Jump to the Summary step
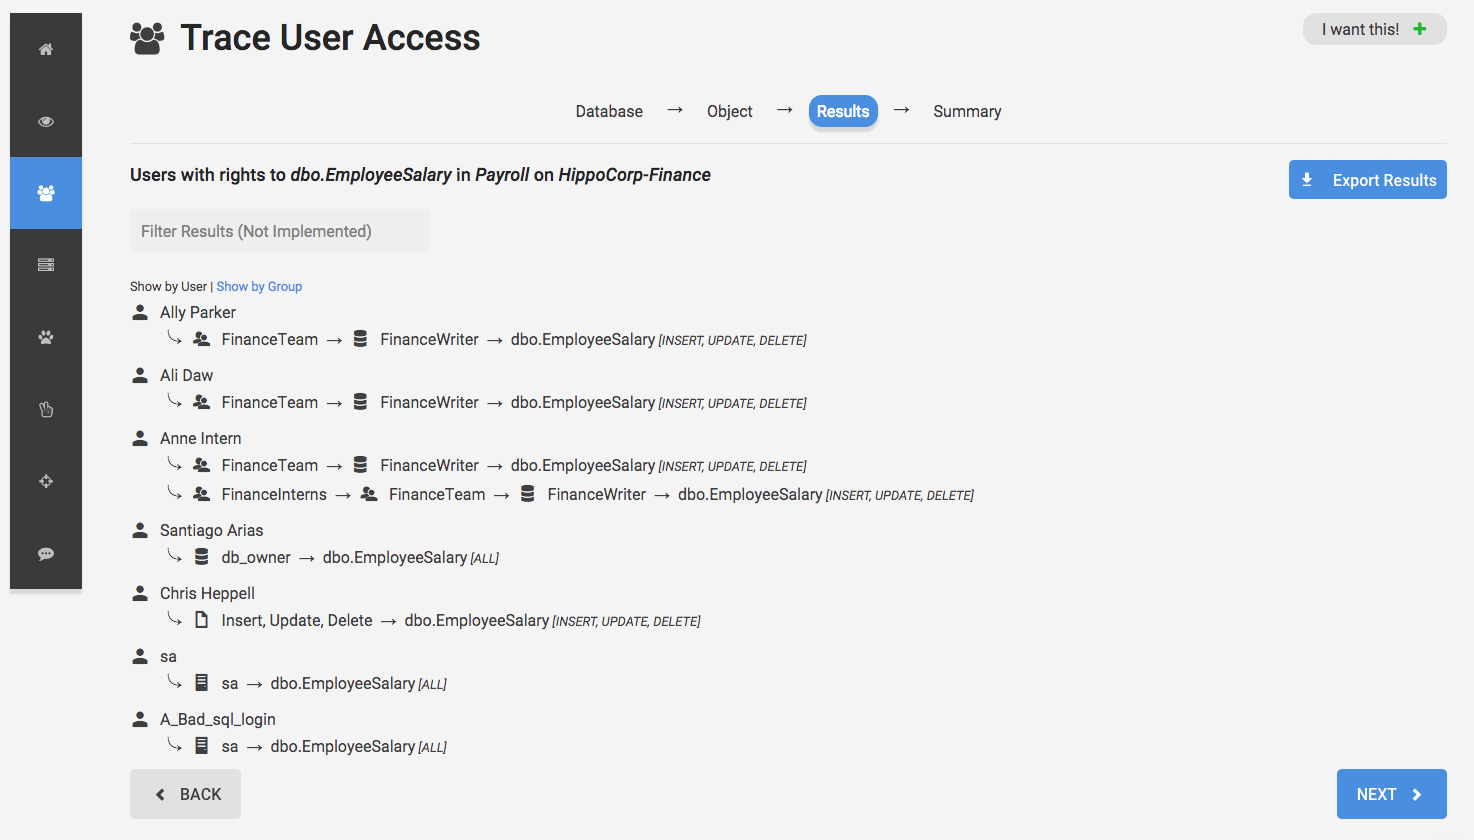Image resolution: width=1474 pixels, height=840 pixels. 967,111
